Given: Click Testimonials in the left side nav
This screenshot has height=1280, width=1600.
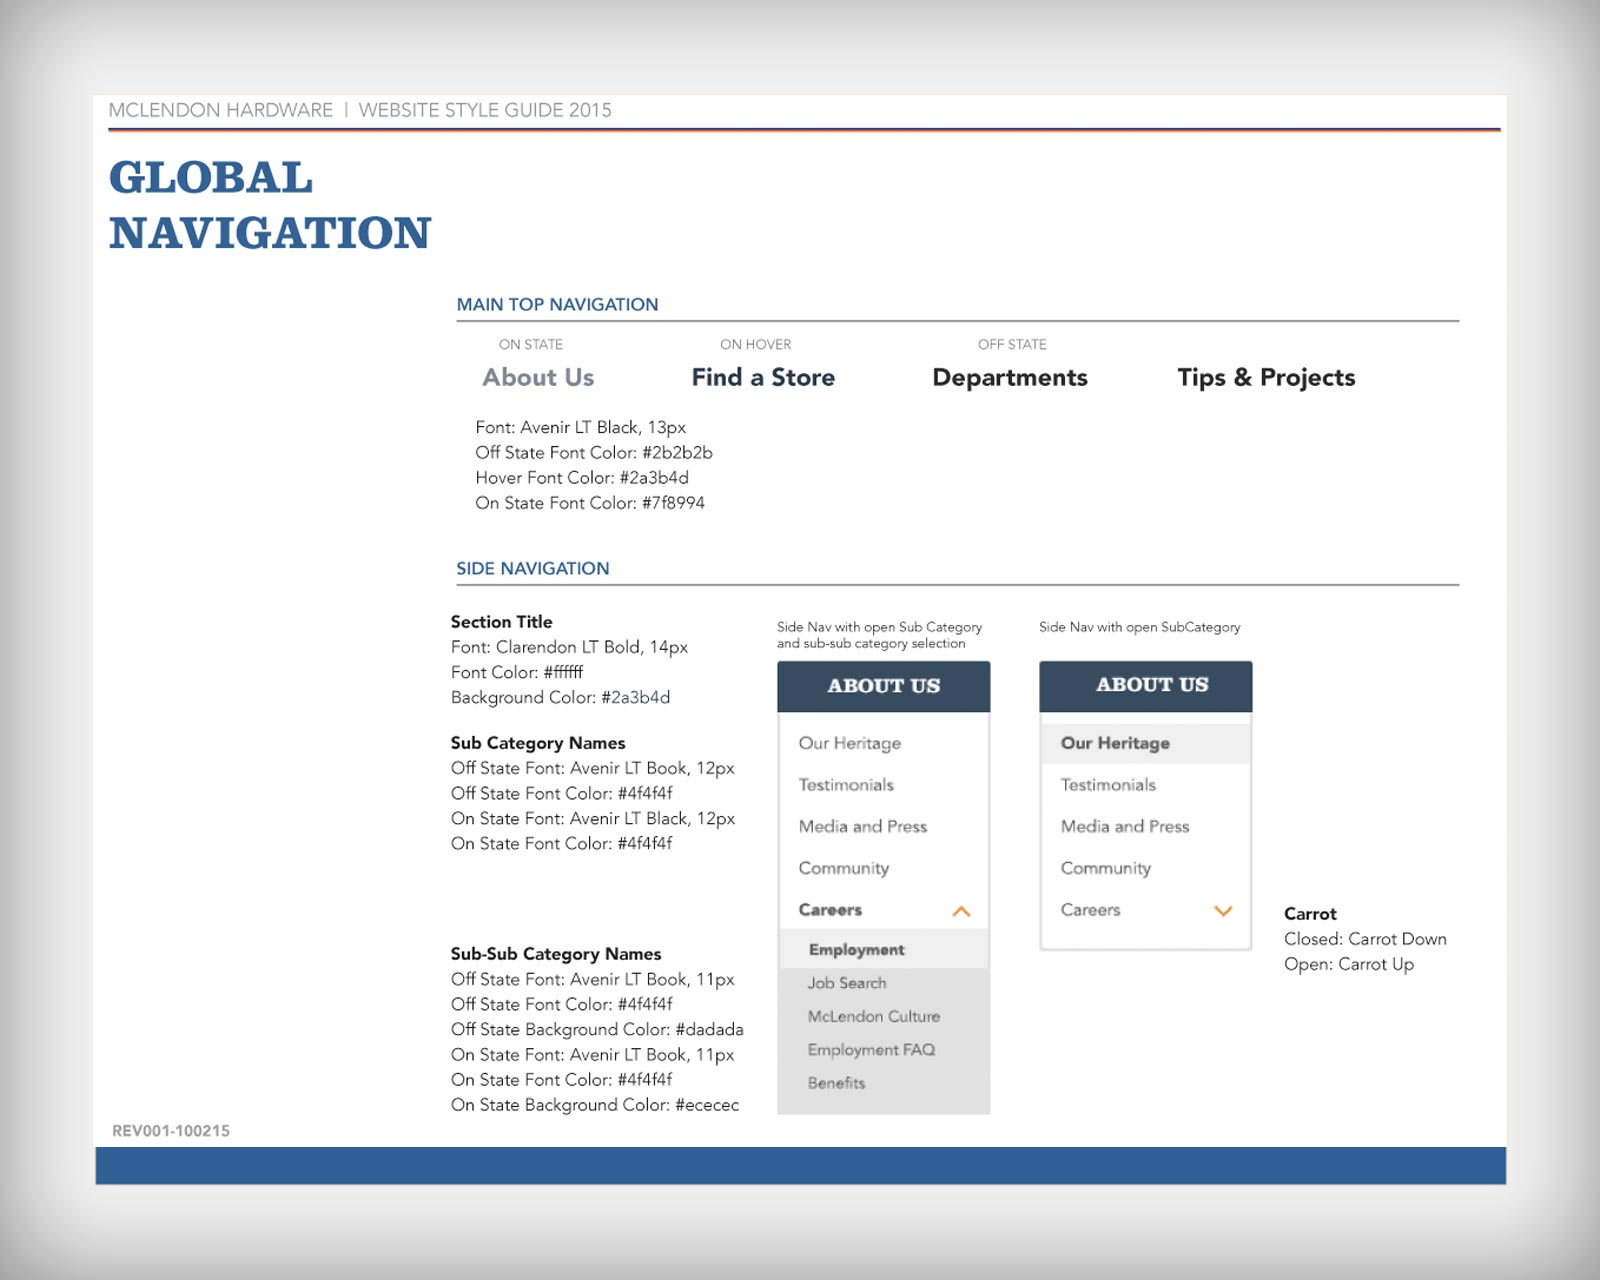Looking at the screenshot, I should pyautogui.click(x=846, y=785).
